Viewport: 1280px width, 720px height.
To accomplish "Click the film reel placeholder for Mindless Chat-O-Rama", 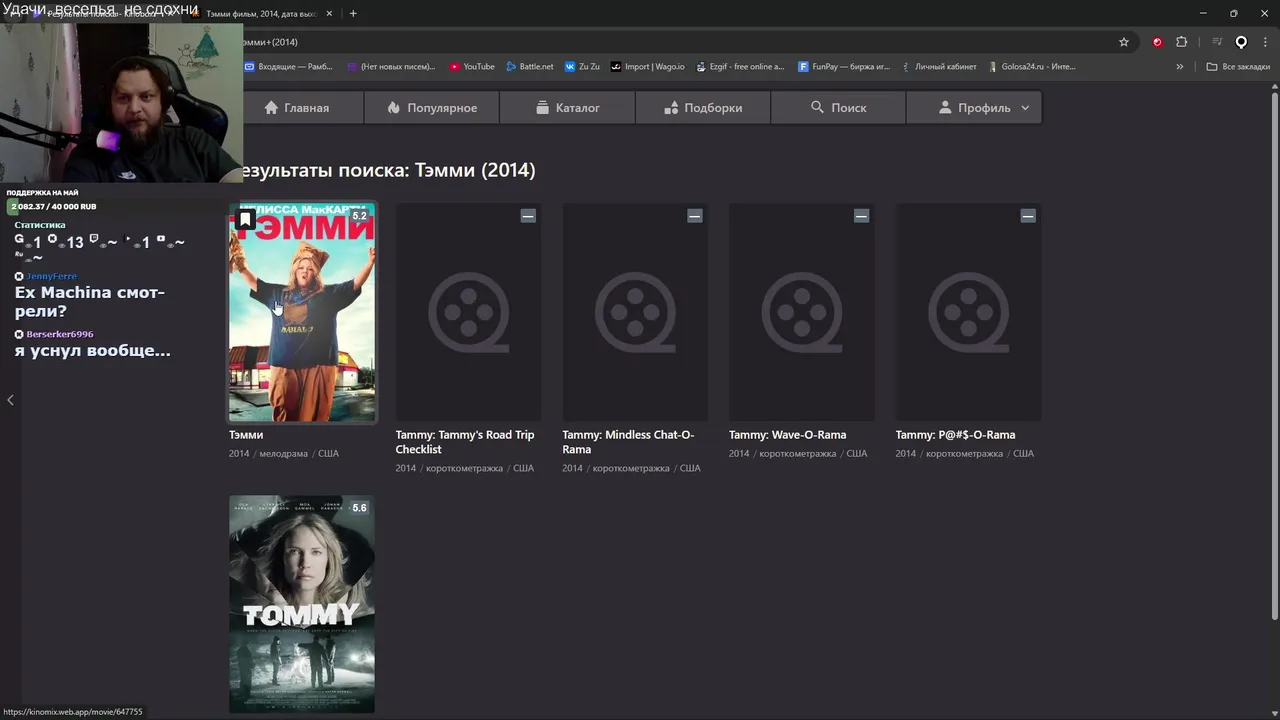I will 635,312.
